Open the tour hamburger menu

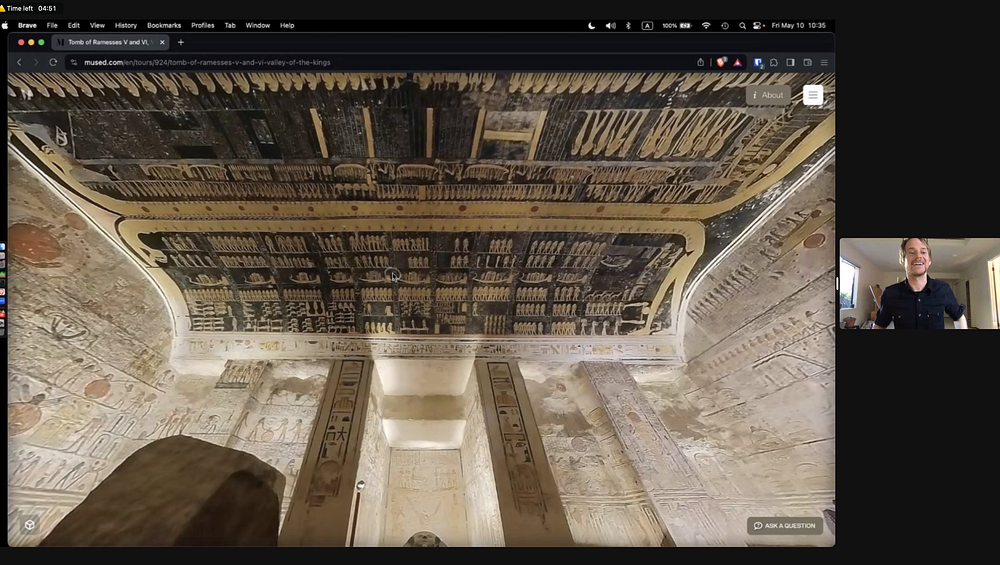coord(812,95)
